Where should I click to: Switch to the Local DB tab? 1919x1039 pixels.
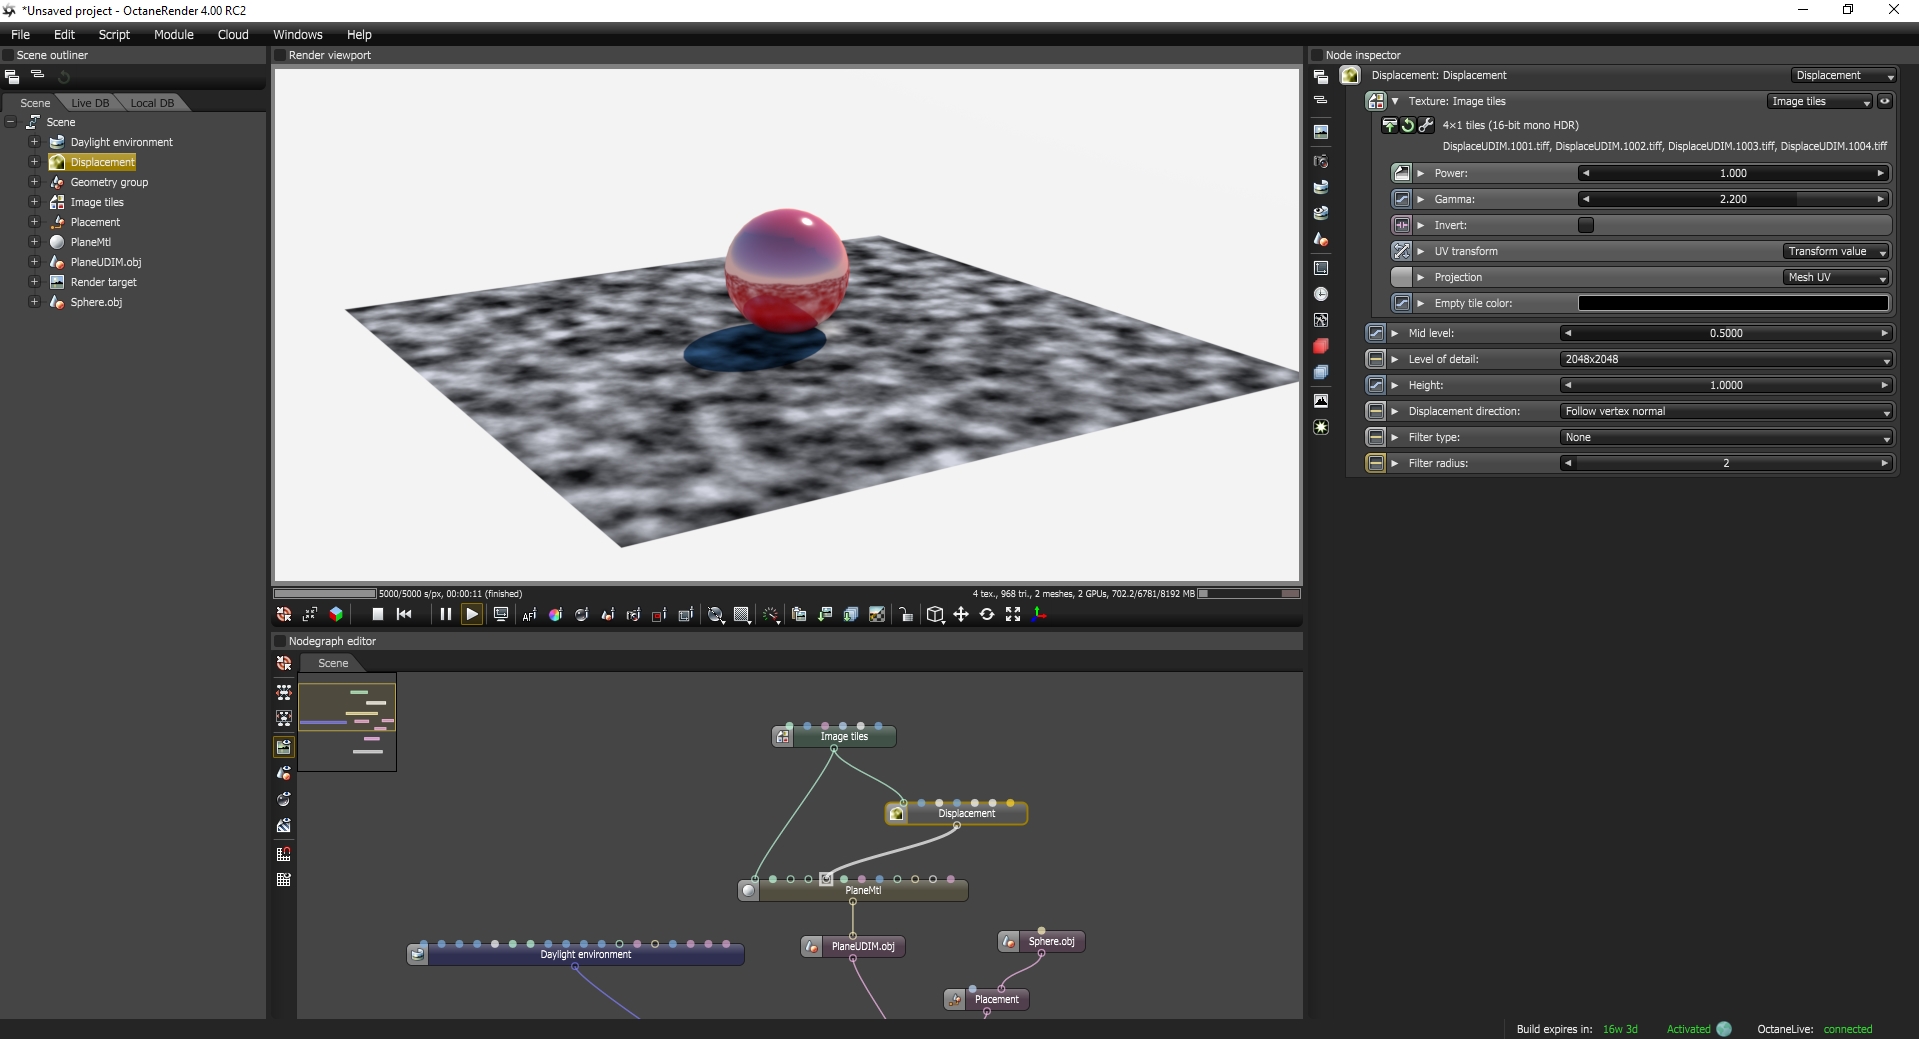[x=152, y=103]
